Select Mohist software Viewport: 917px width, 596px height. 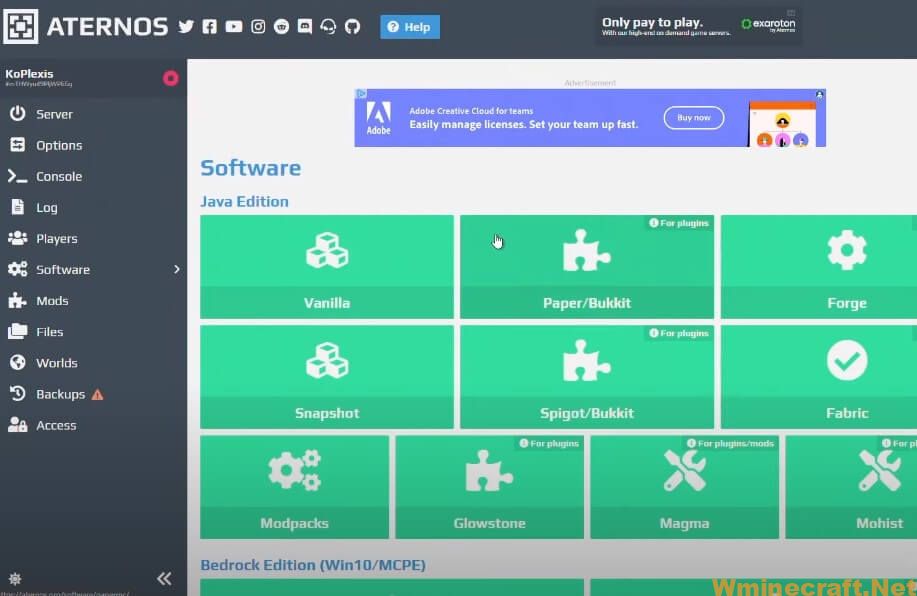(851, 487)
